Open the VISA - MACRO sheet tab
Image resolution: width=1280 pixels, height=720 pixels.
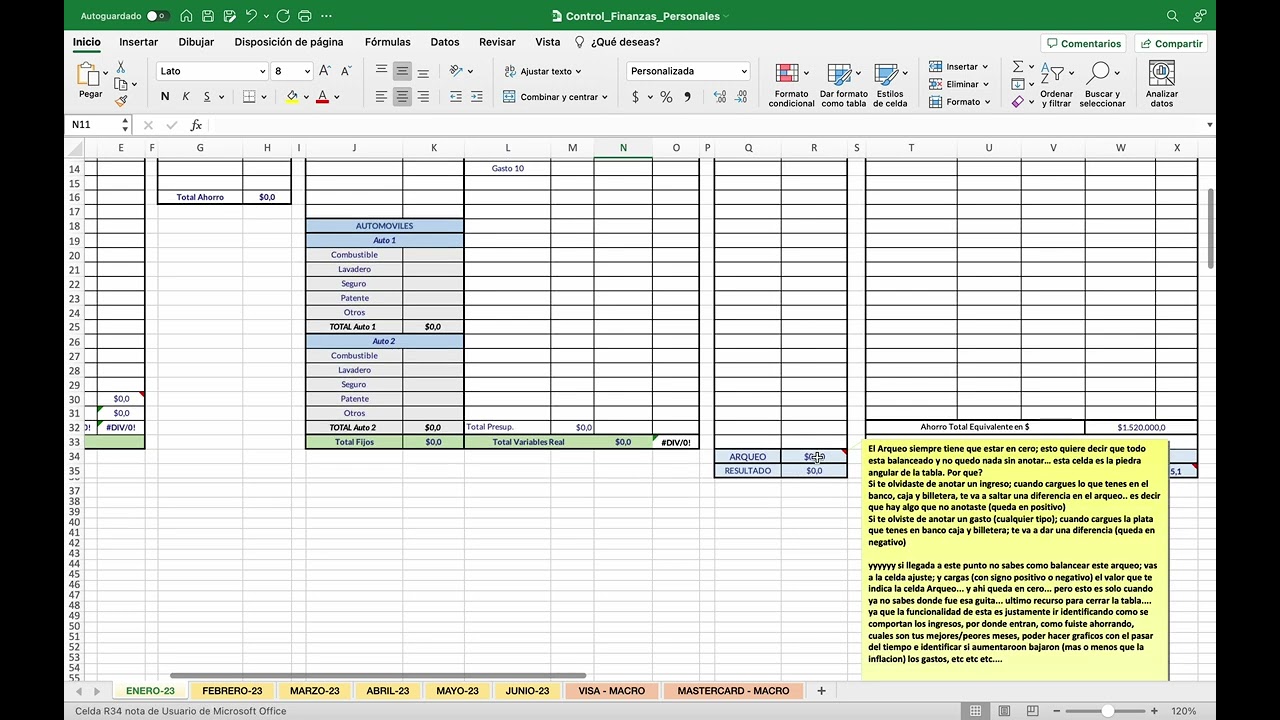click(x=612, y=691)
